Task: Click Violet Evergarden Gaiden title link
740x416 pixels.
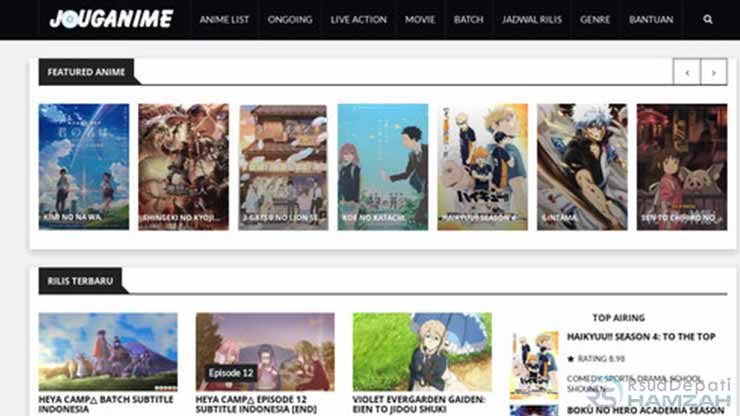Action: pos(419,404)
